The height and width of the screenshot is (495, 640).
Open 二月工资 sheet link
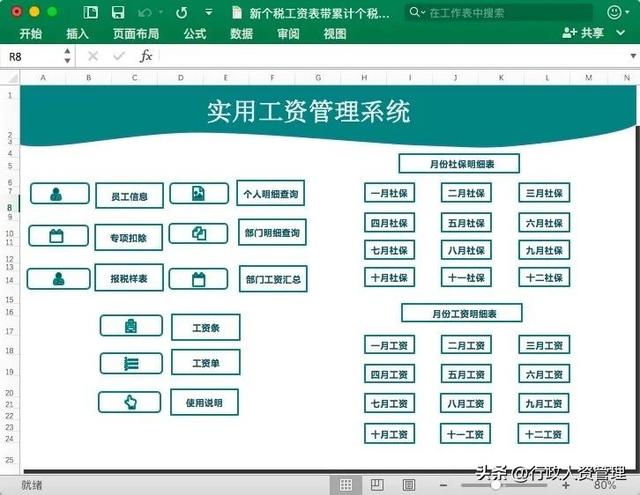pyautogui.click(x=466, y=345)
